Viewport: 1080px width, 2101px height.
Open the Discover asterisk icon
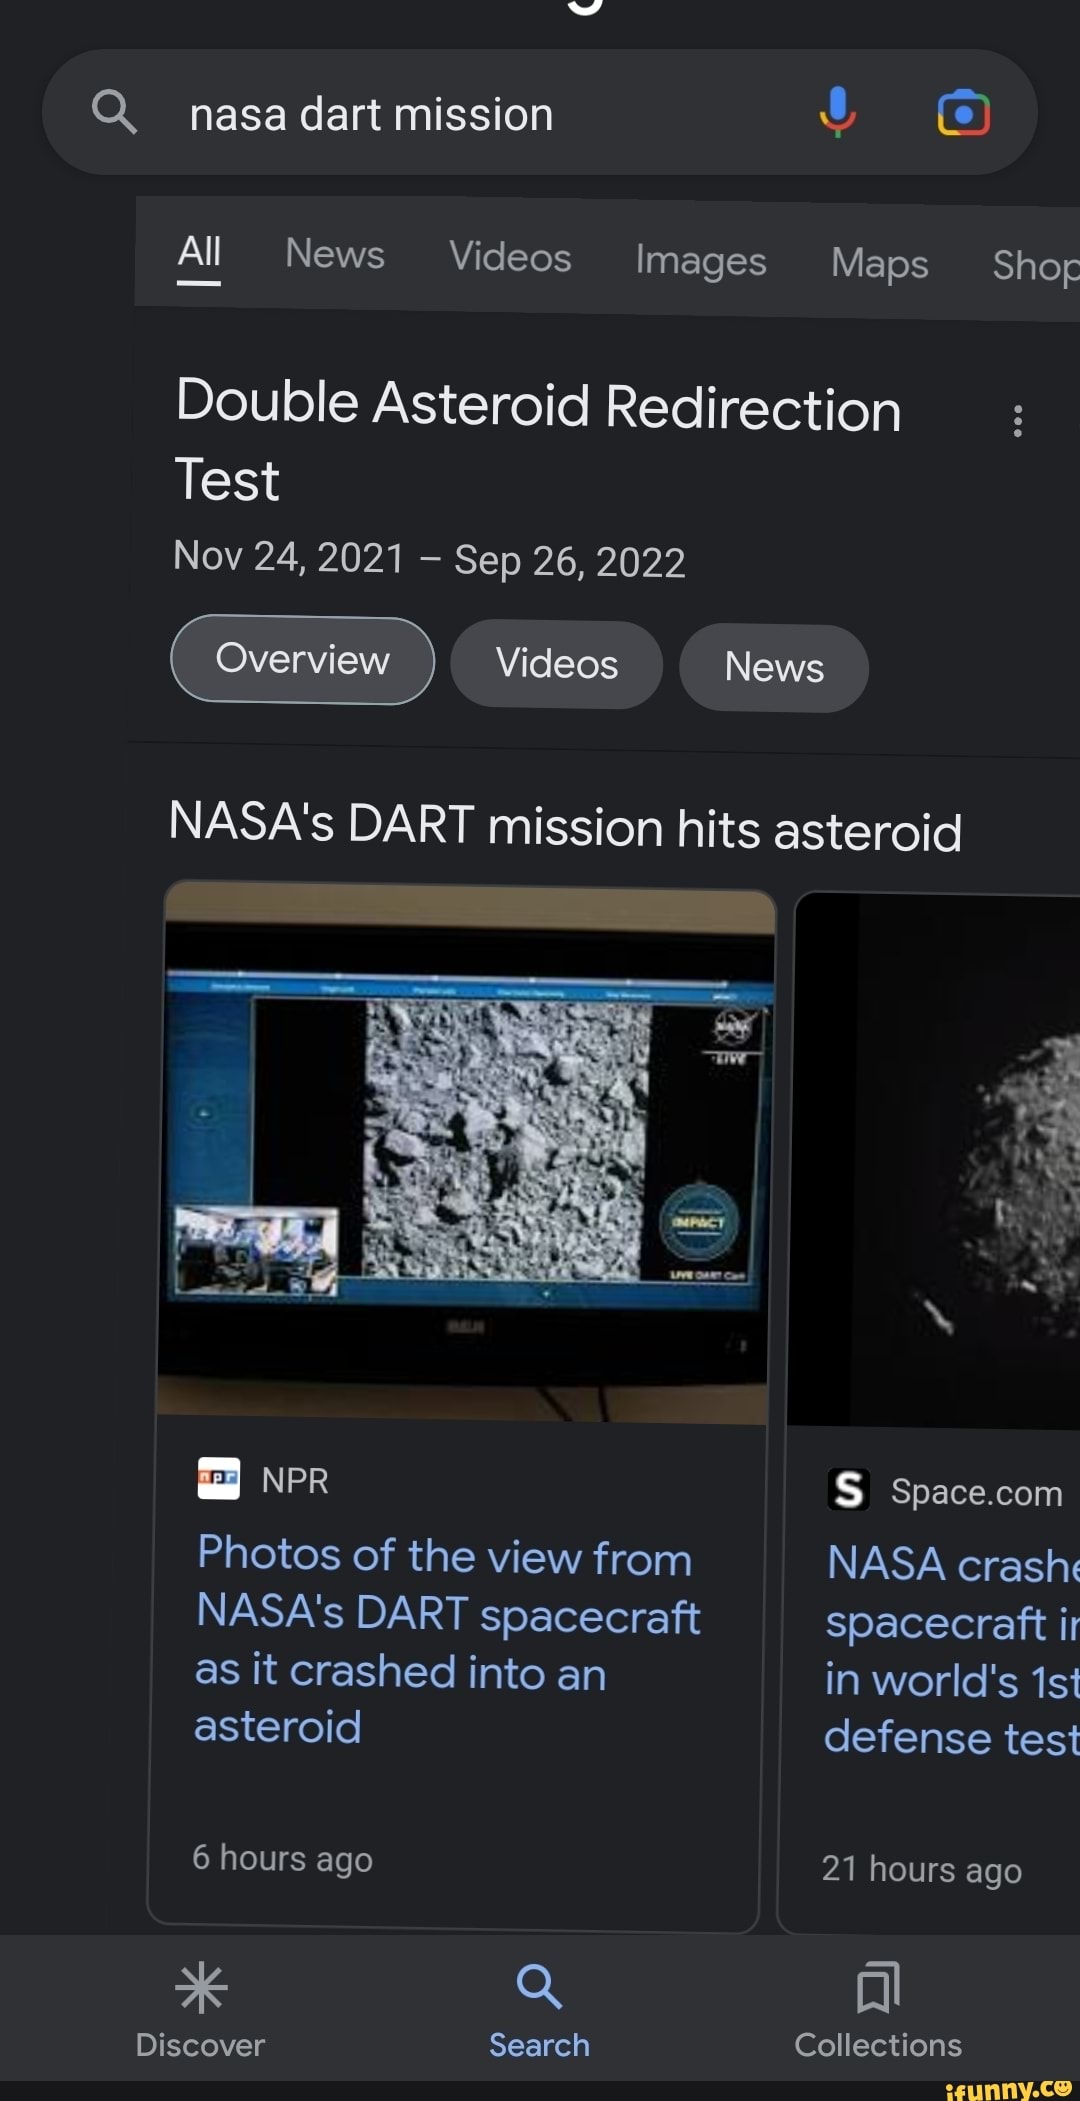pos(200,1986)
